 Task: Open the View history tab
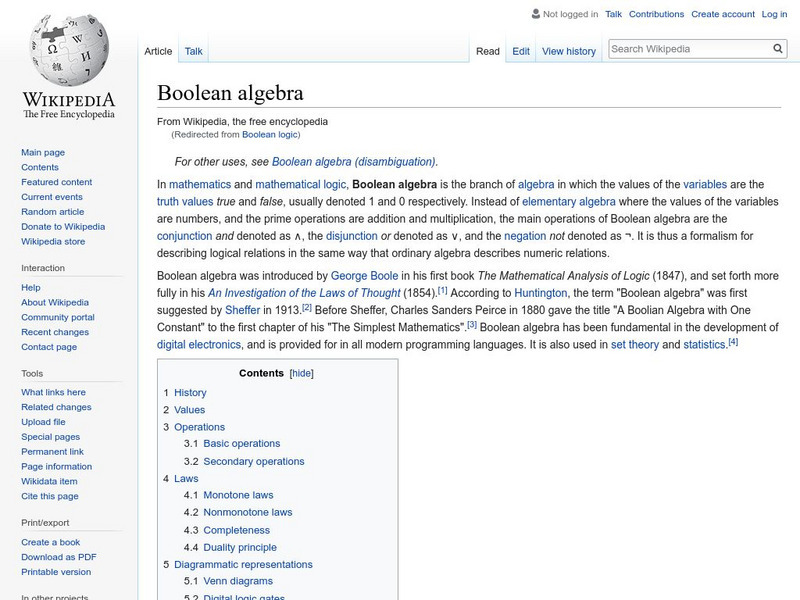pos(568,50)
